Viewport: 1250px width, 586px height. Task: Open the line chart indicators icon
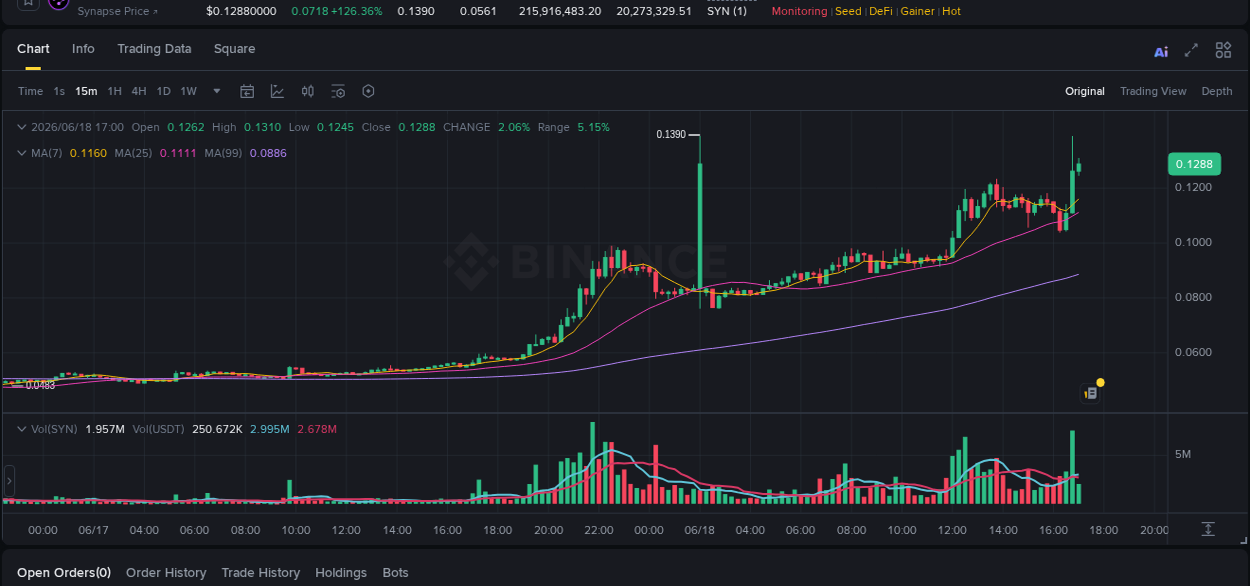click(277, 91)
